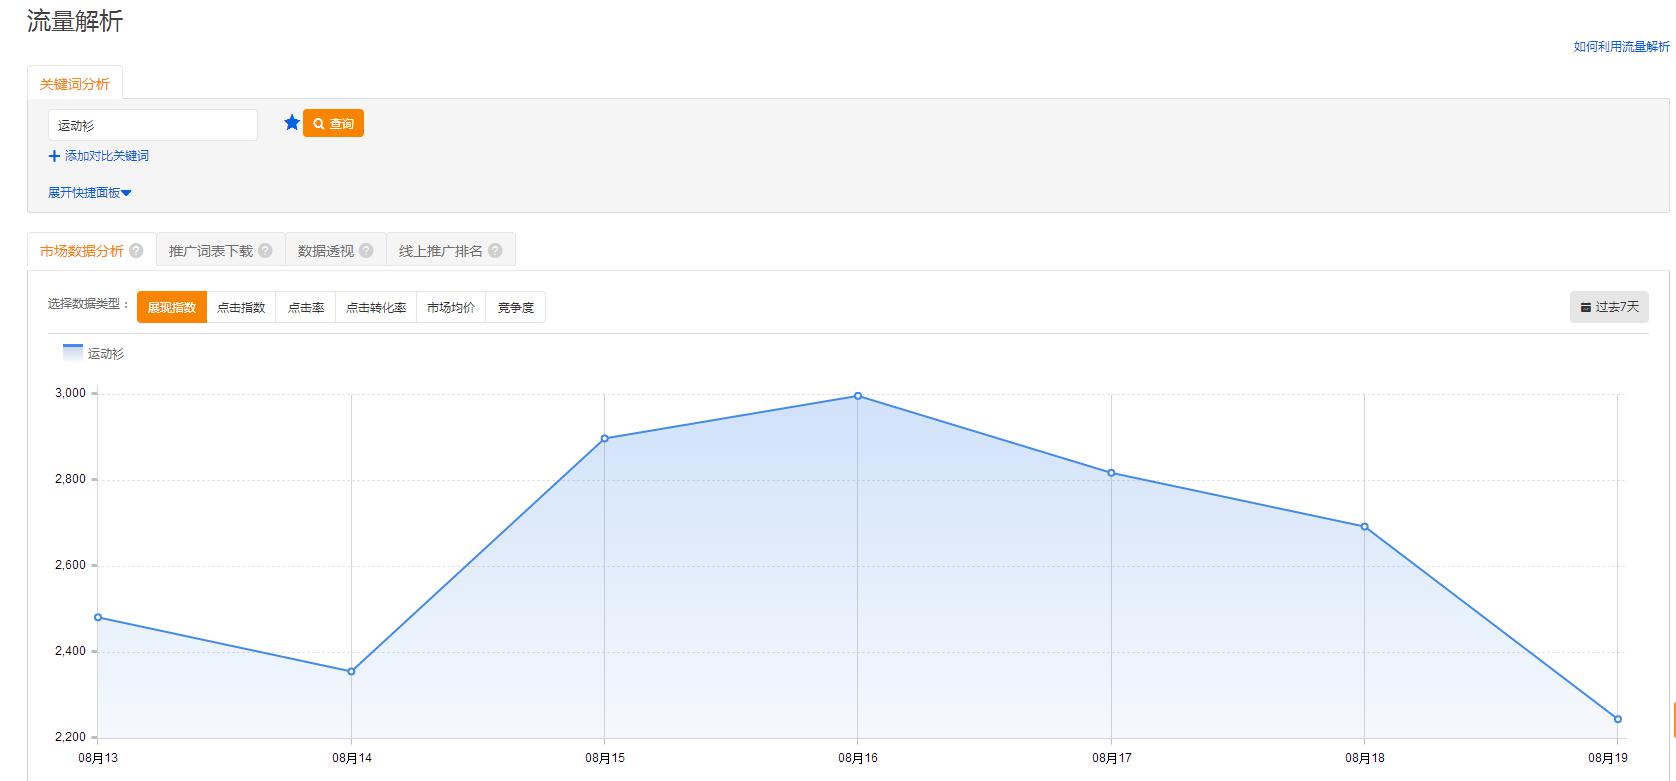The height and width of the screenshot is (781, 1676).
Task: Open the 过去7天 date range dropdown
Action: tap(1609, 307)
